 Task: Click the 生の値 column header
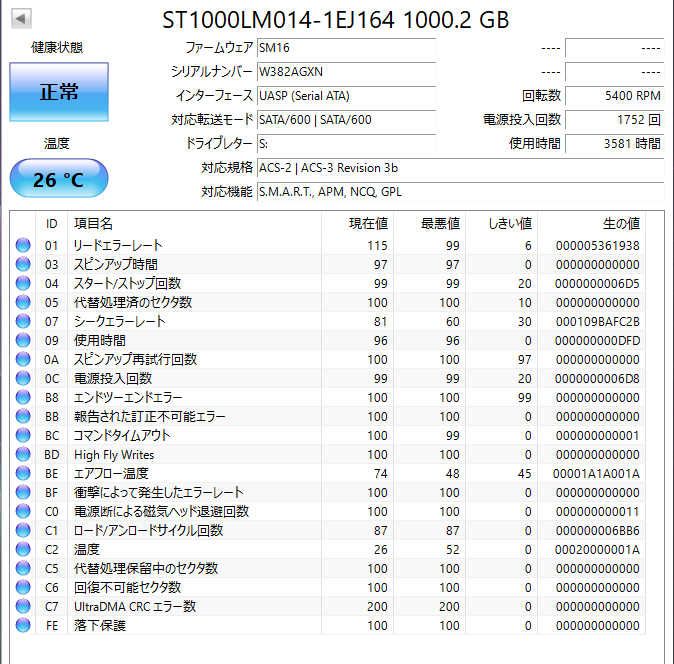(x=591, y=223)
